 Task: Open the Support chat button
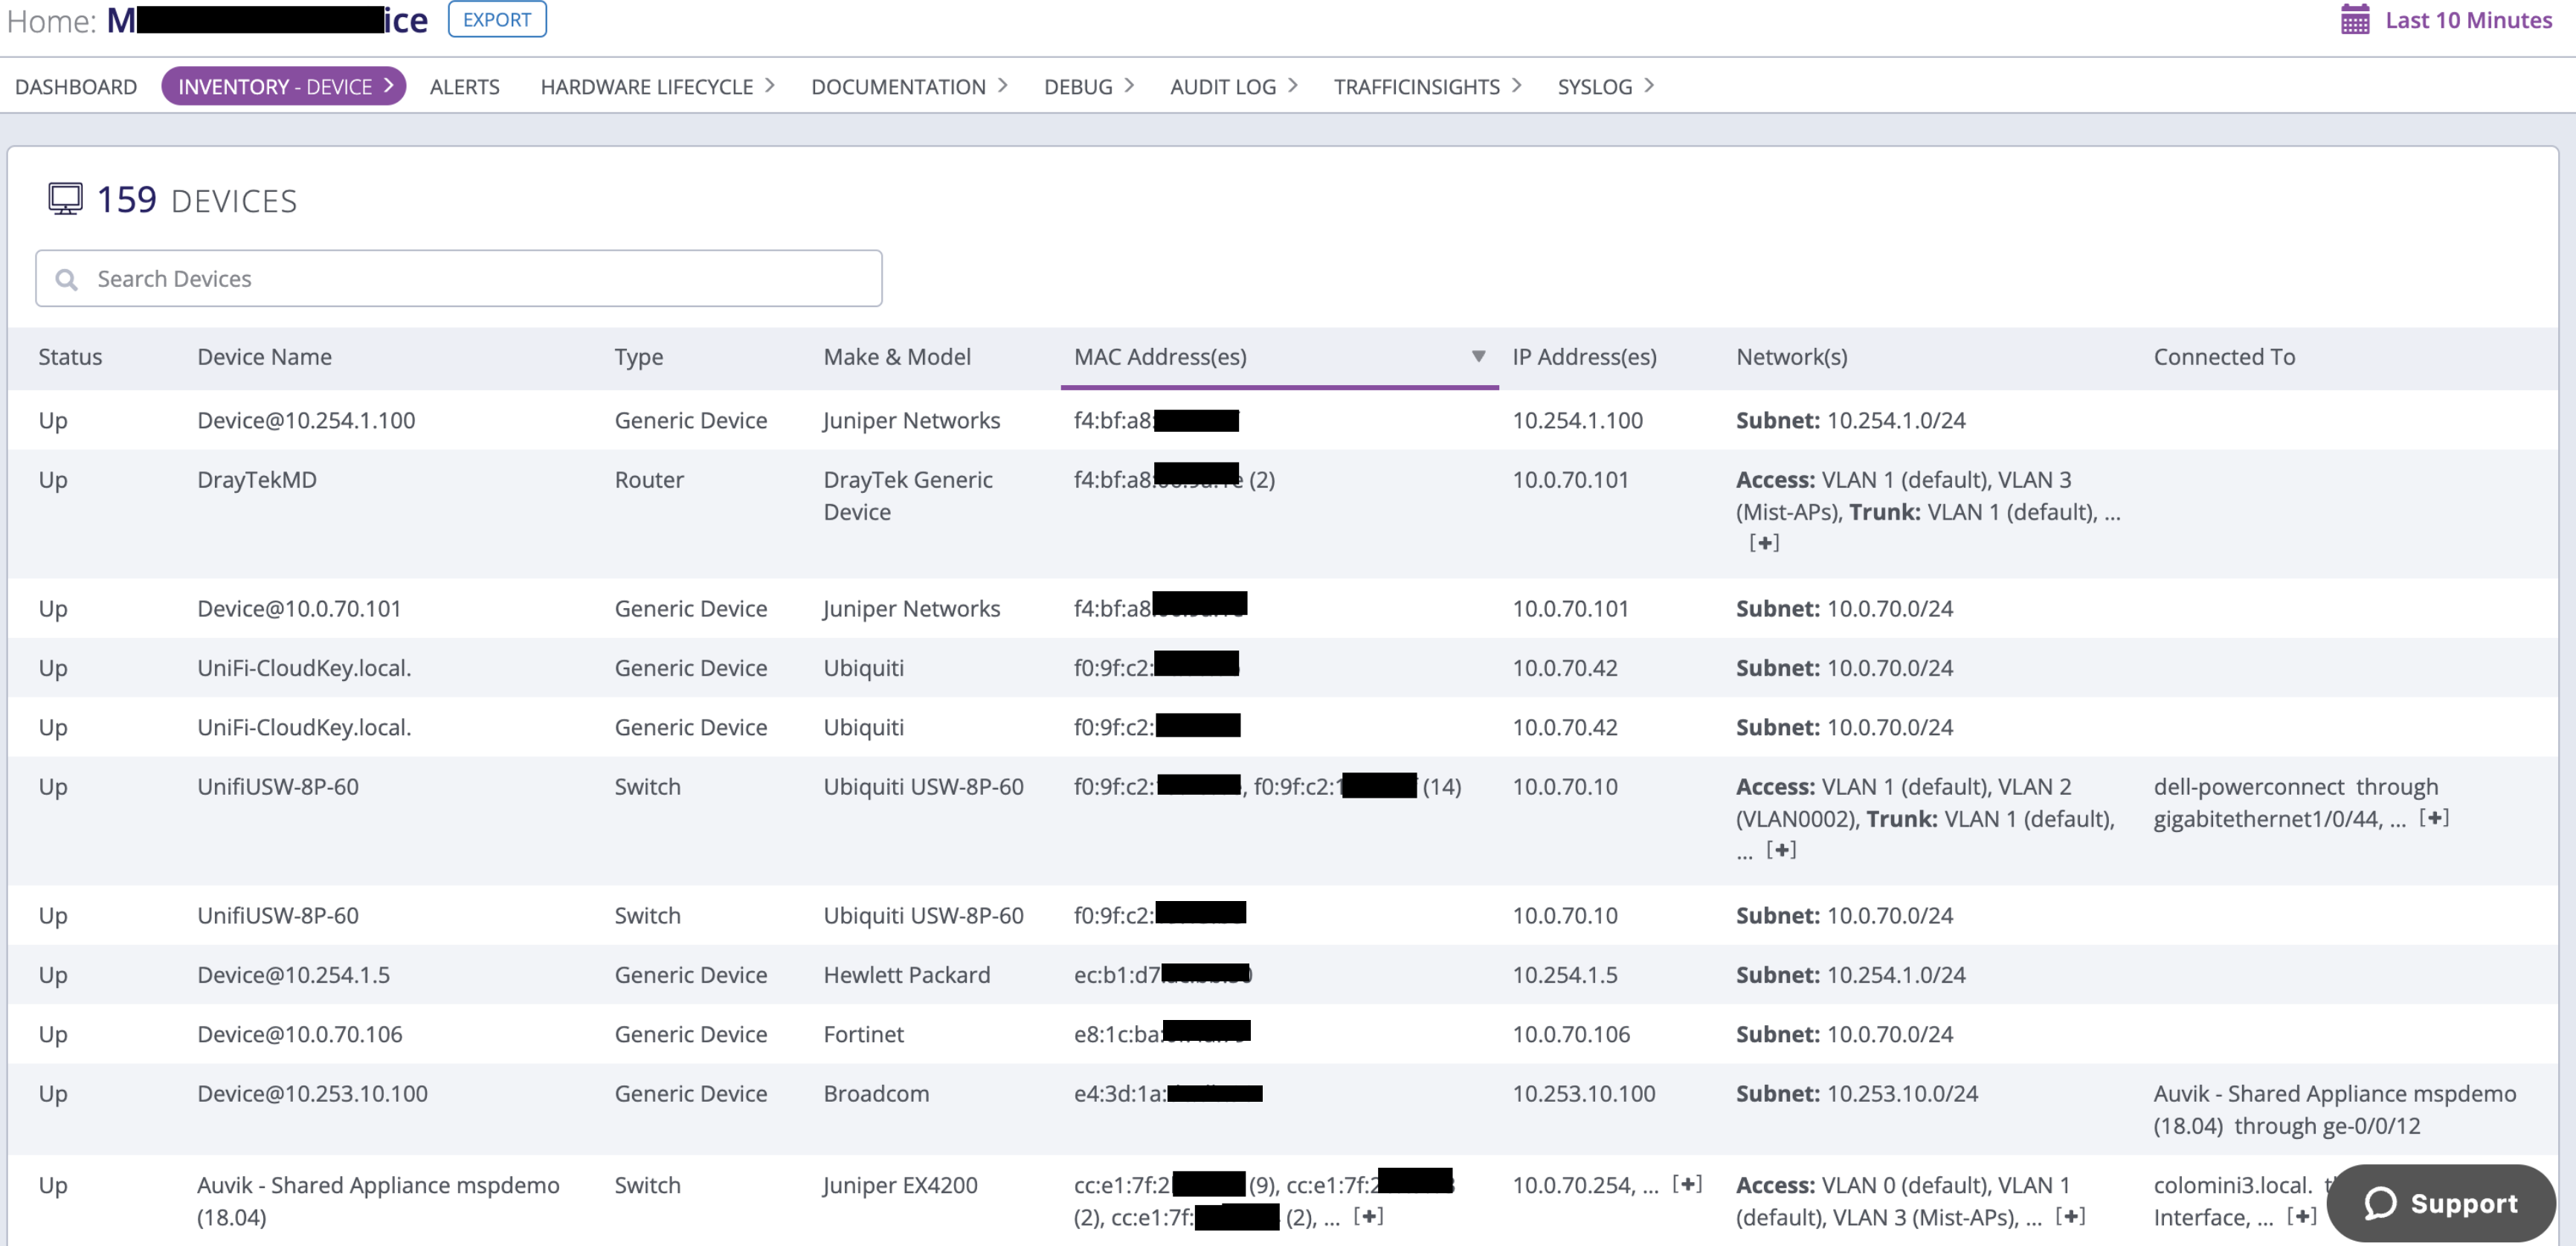[x=2441, y=1203]
